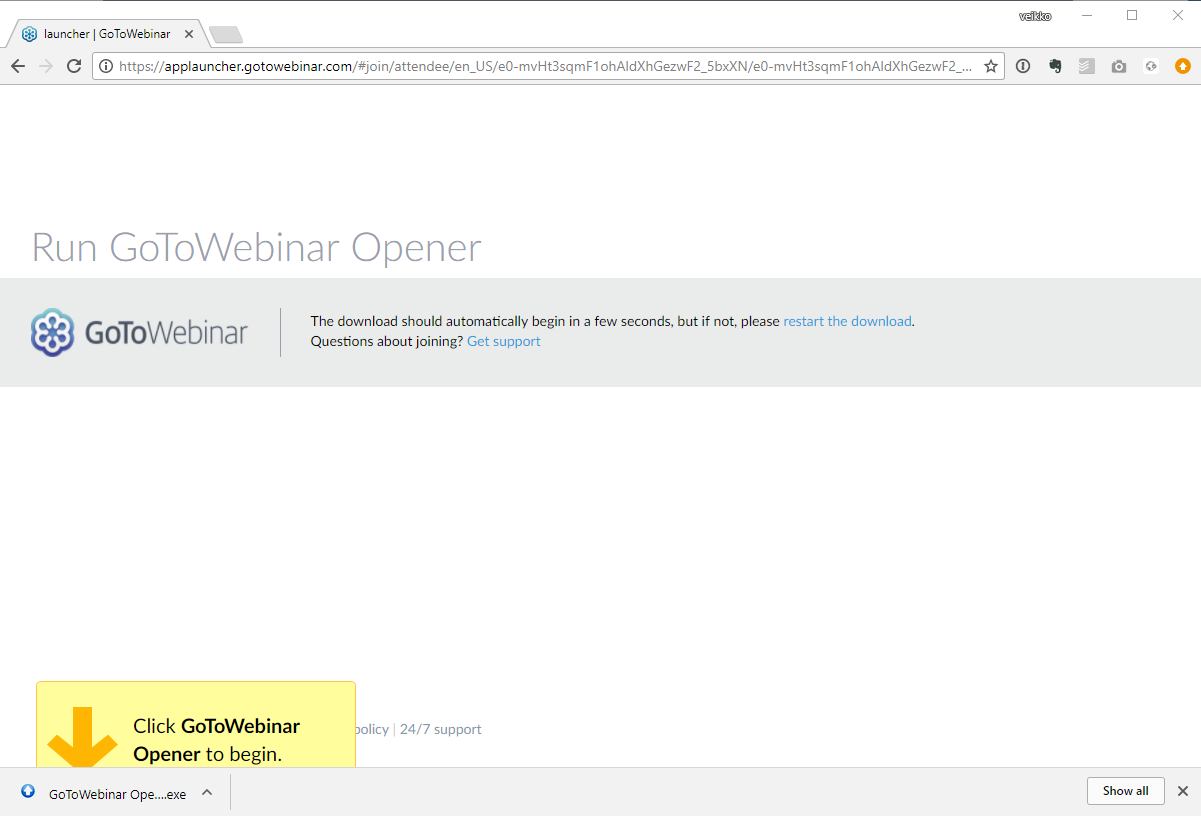Open the stacked-layers extension icon
The width and height of the screenshot is (1201, 816).
coord(1086,66)
